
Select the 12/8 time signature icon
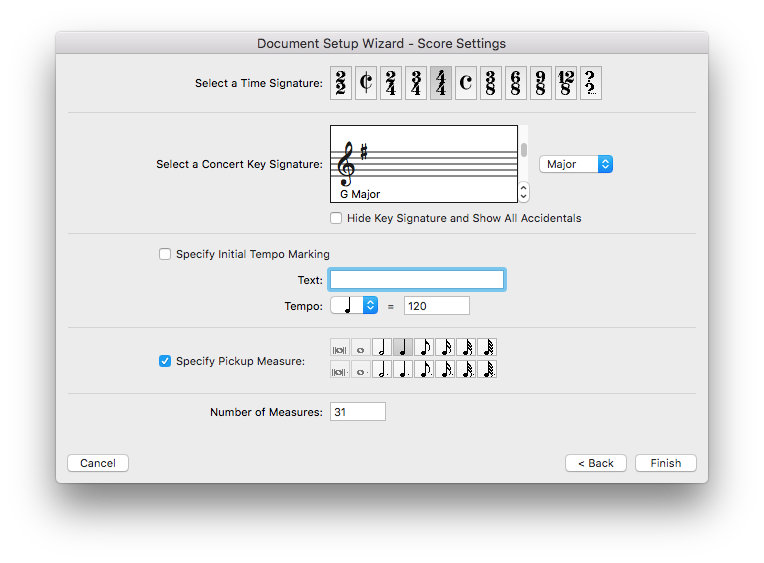coord(566,83)
